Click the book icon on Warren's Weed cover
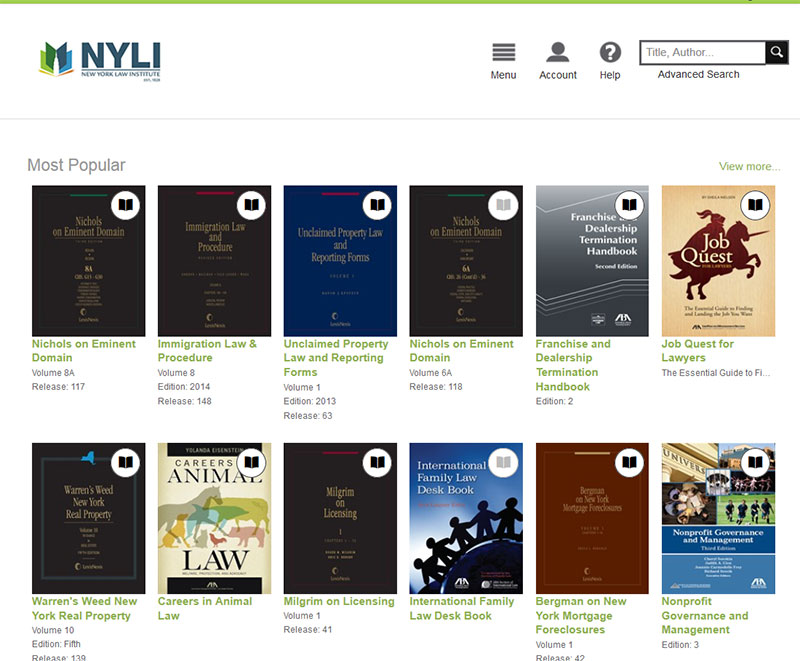 [126, 463]
